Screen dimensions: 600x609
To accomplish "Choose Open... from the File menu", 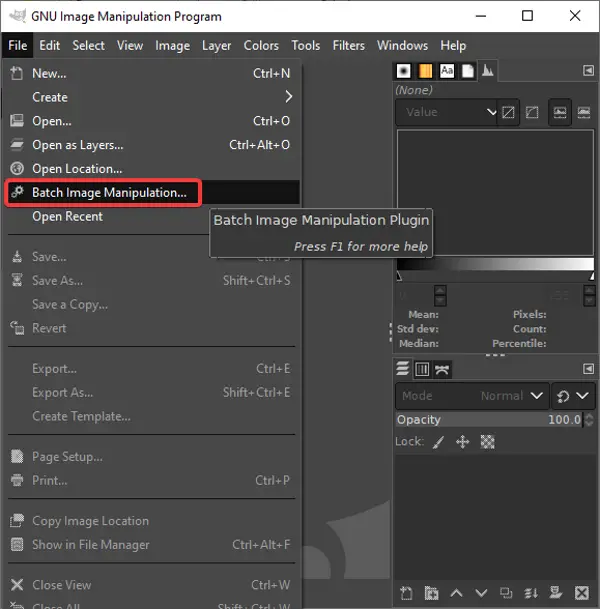I will [x=151, y=121].
